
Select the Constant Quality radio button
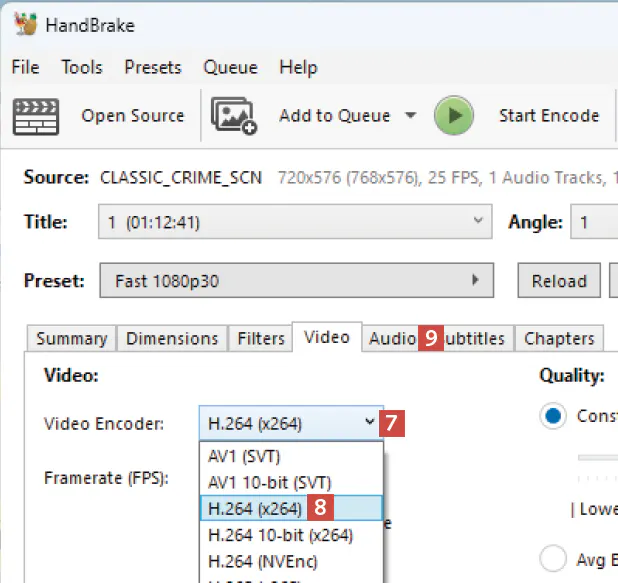pyautogui.click(x=553, y=415)
